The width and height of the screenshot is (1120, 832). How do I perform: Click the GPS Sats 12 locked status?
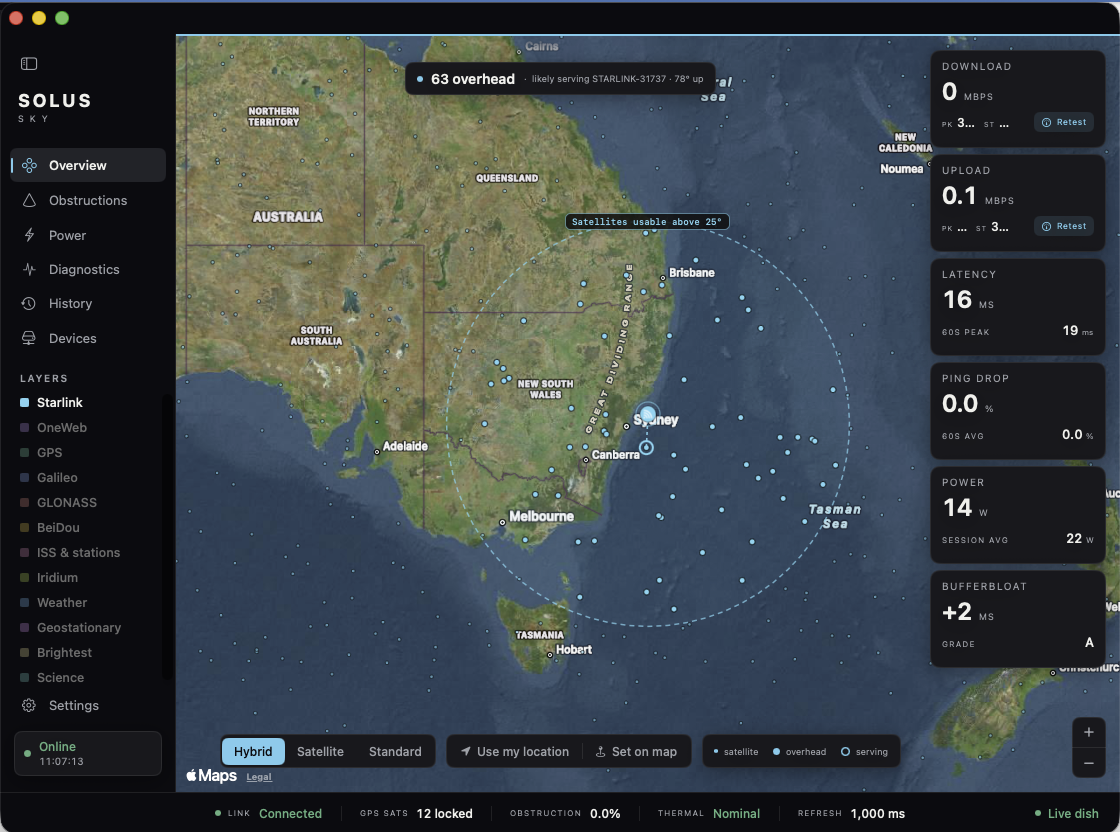tap(416, 813)
